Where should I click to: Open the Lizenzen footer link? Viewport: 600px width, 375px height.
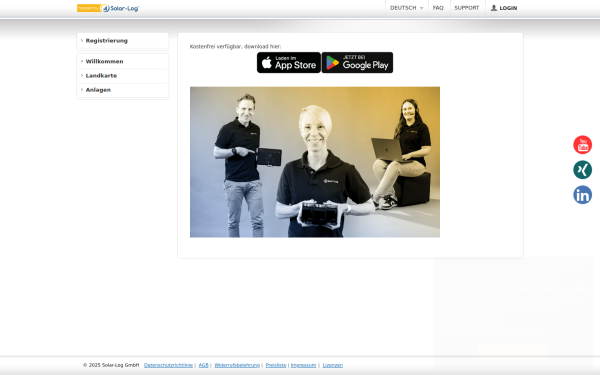pyautogui.click(x=333, y=365)
